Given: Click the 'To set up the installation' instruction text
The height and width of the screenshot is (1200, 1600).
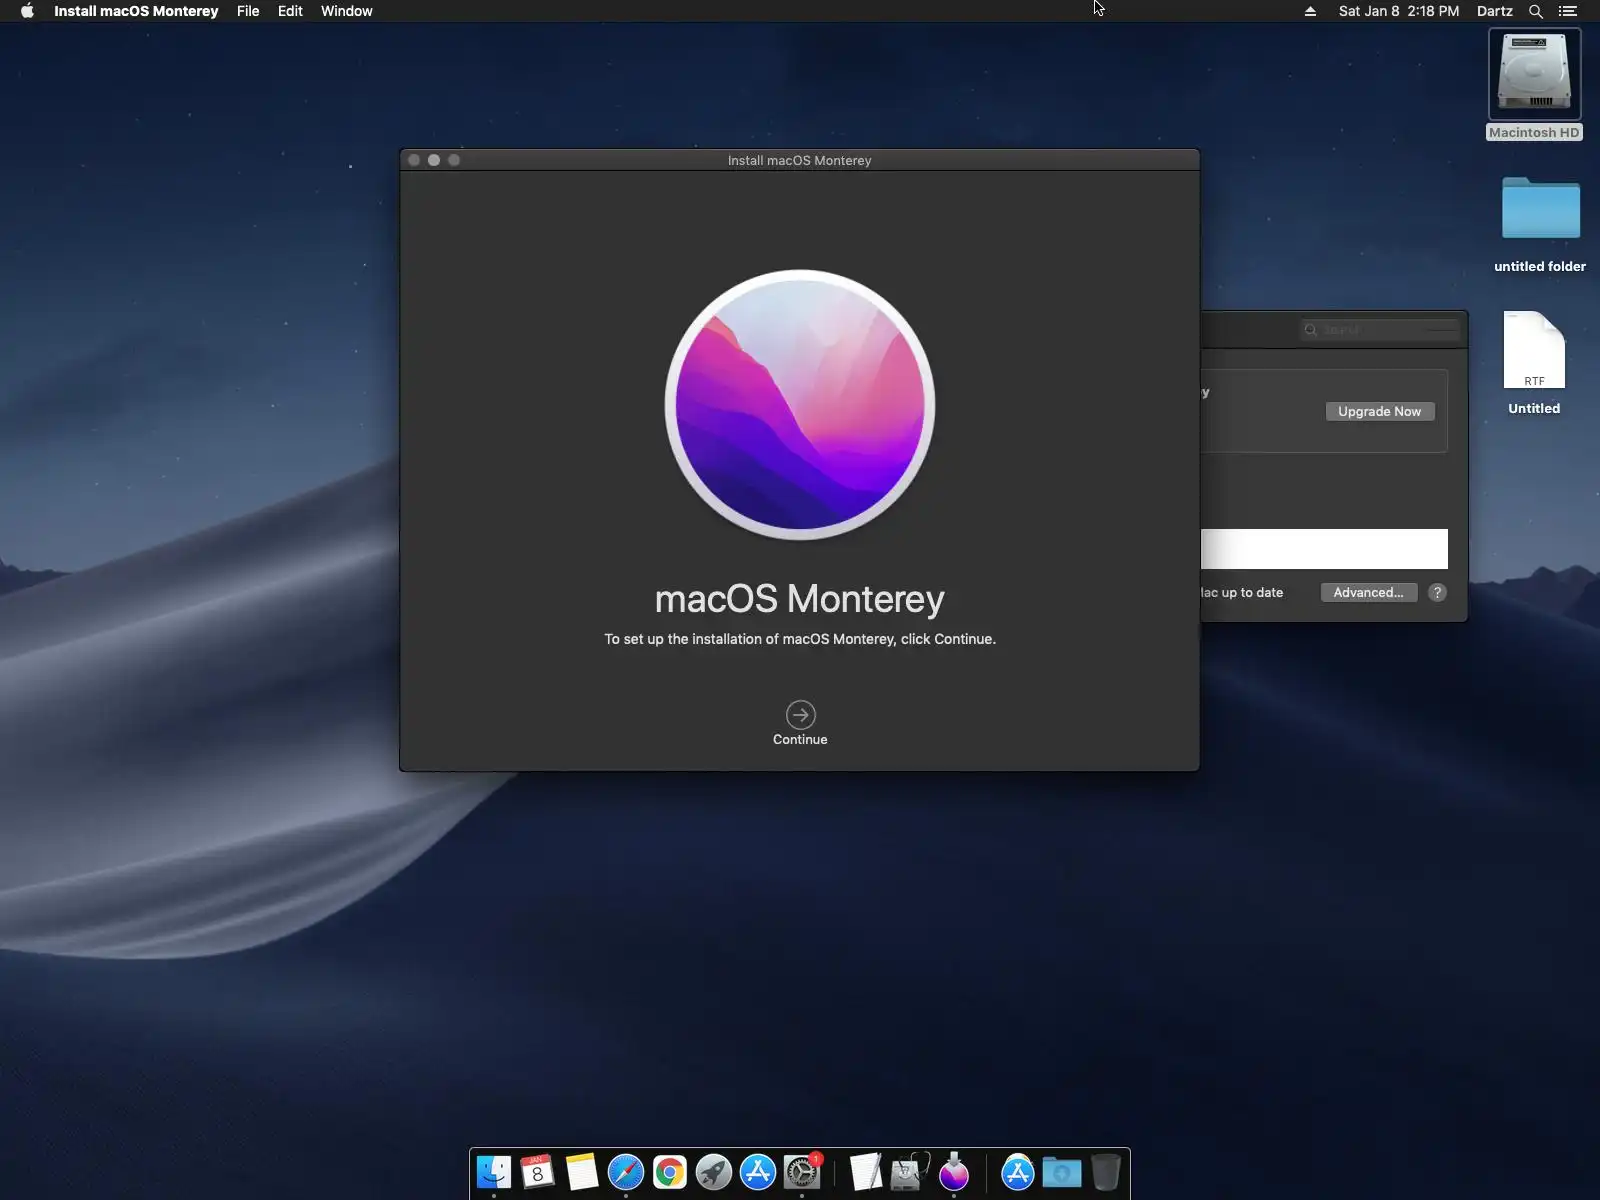Looking at the screenshot, I should [x=800, y=639].
